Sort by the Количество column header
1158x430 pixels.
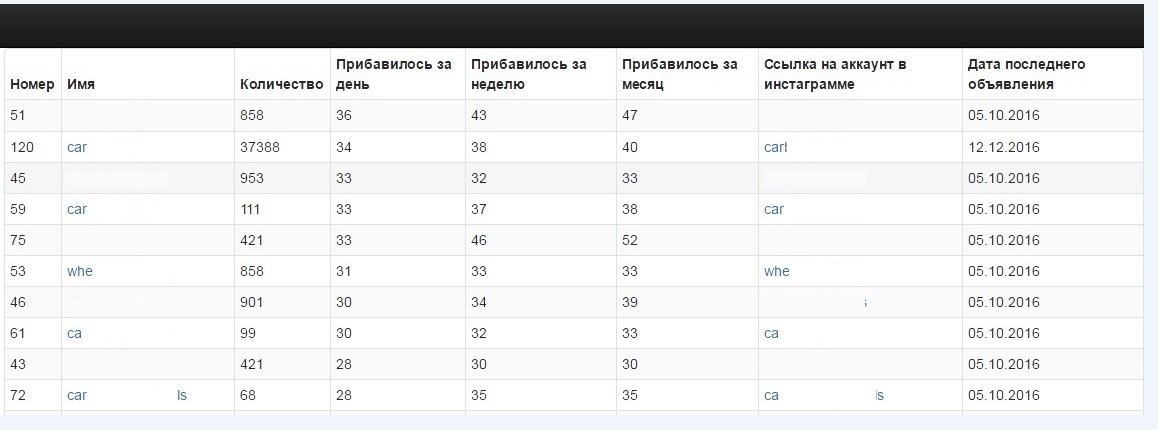click(282, 84)
